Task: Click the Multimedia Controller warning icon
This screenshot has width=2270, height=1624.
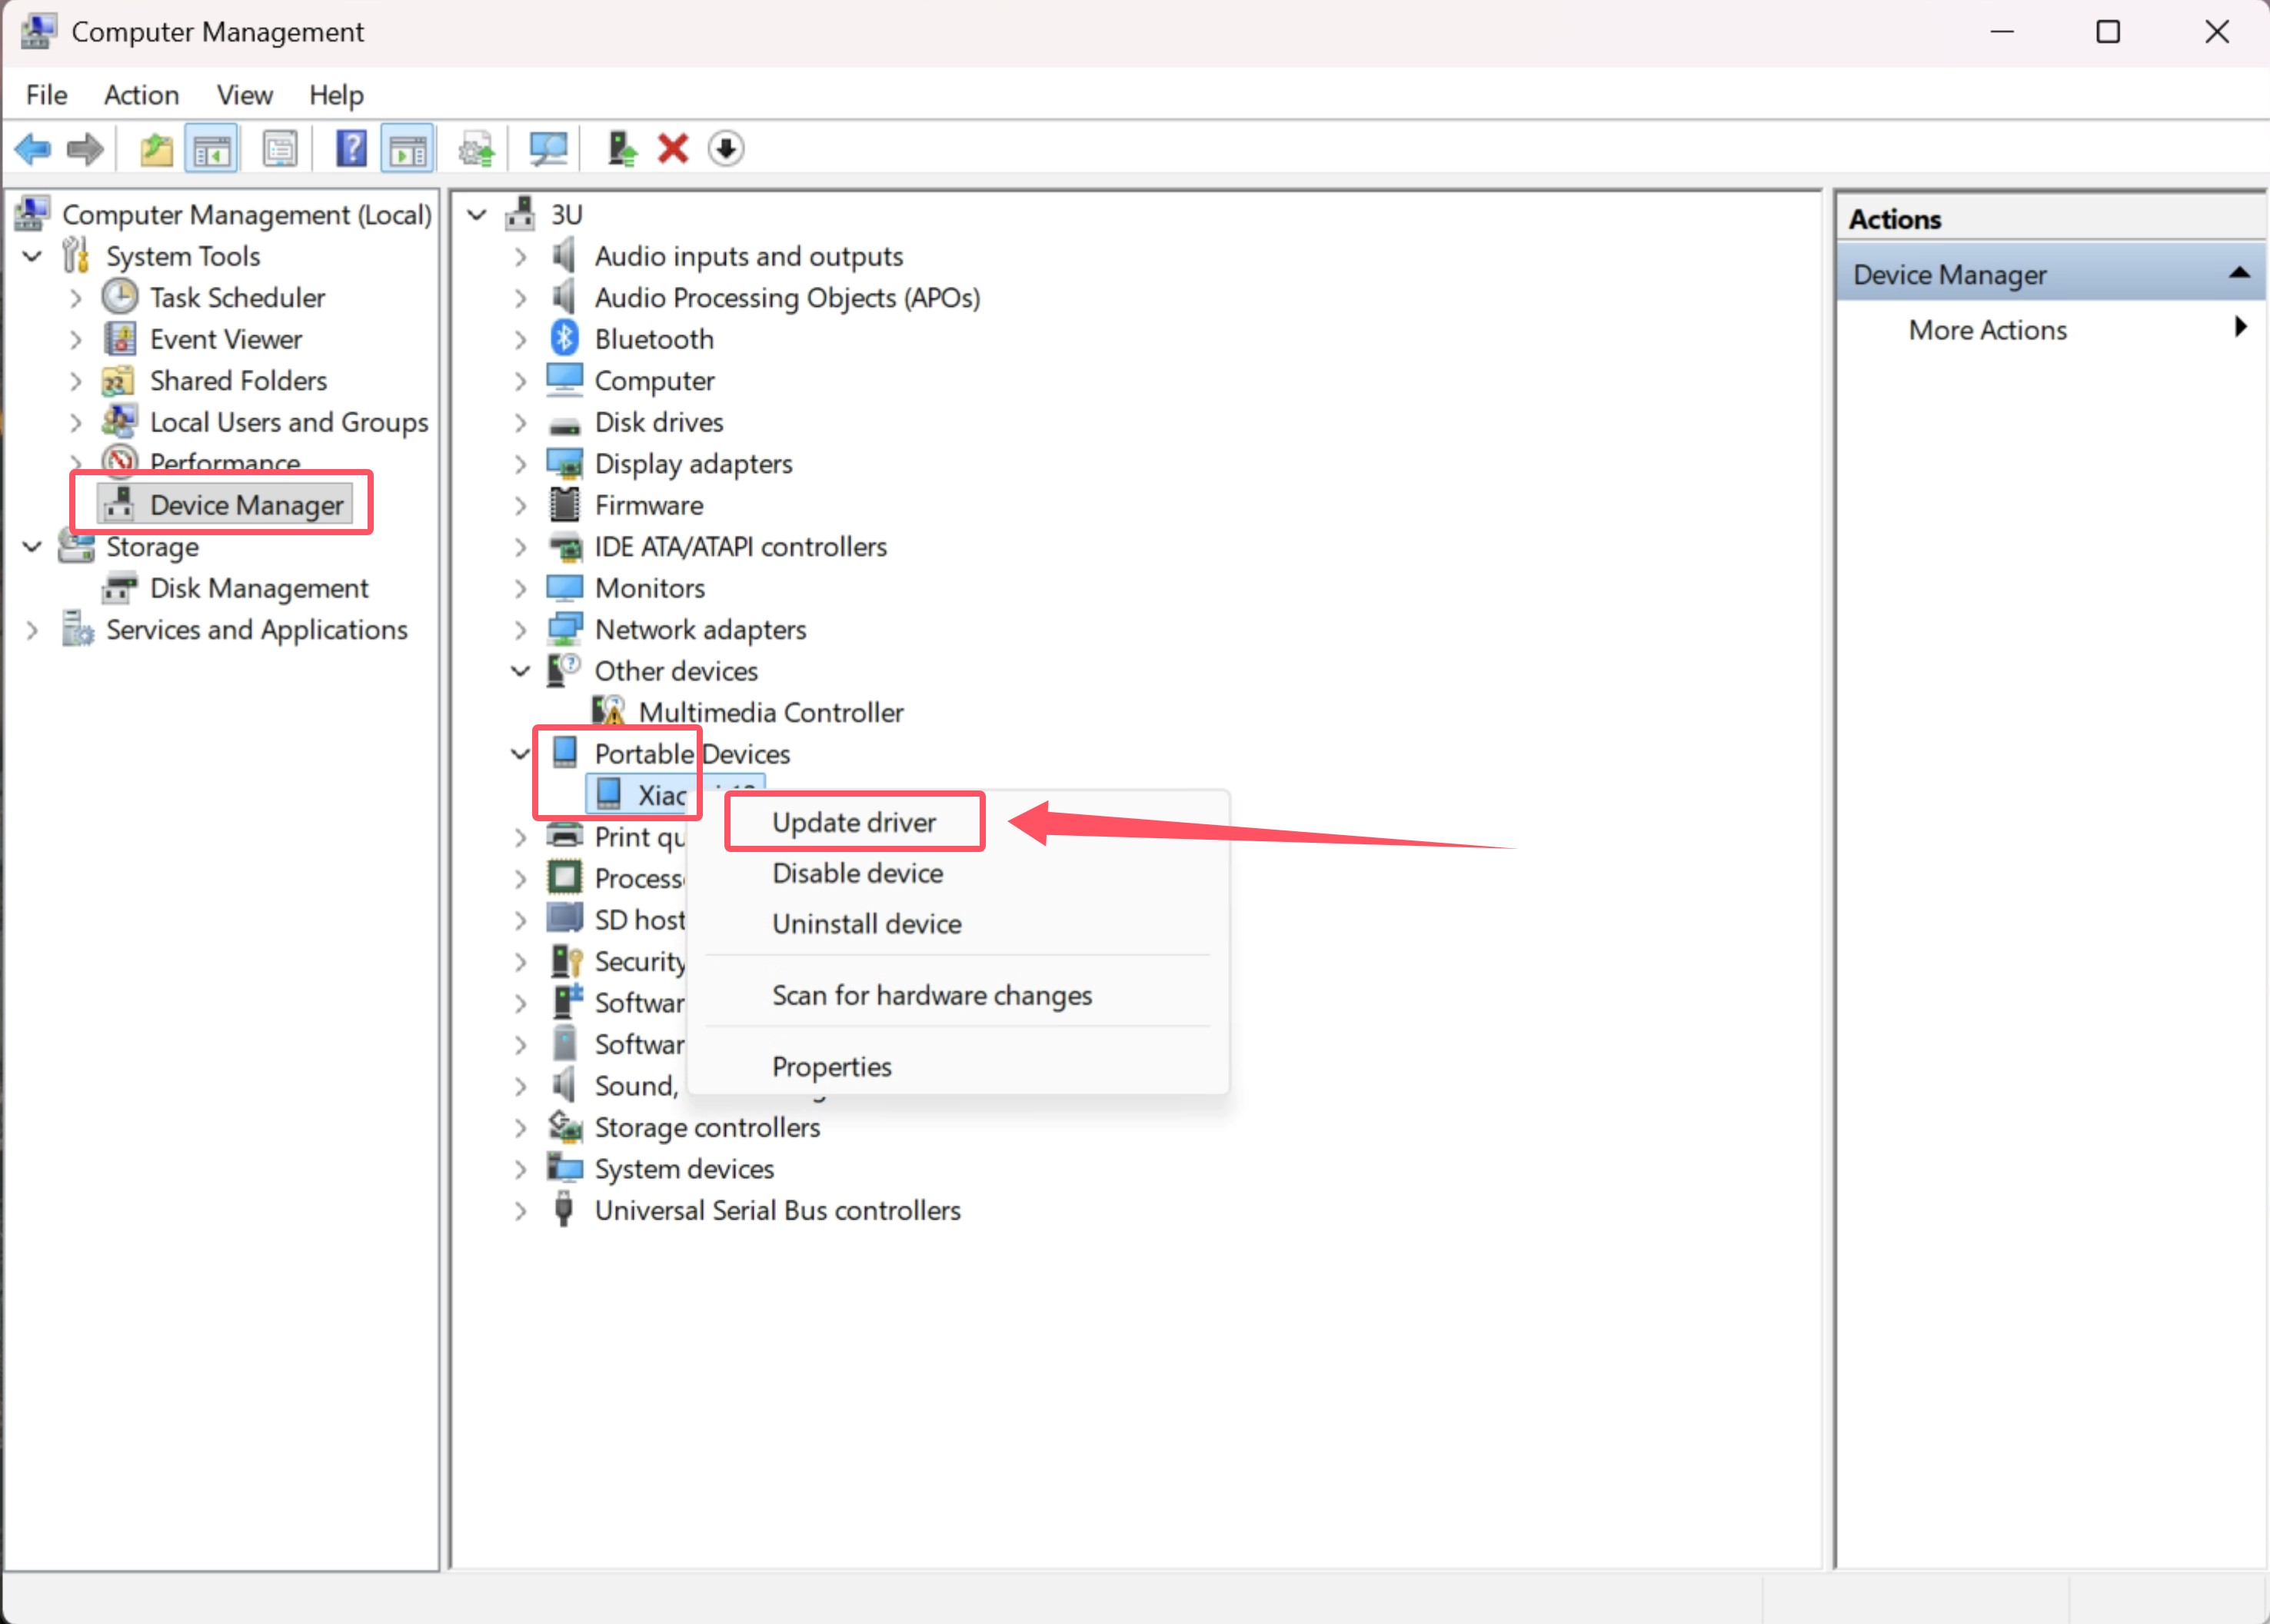Action: 608,712
